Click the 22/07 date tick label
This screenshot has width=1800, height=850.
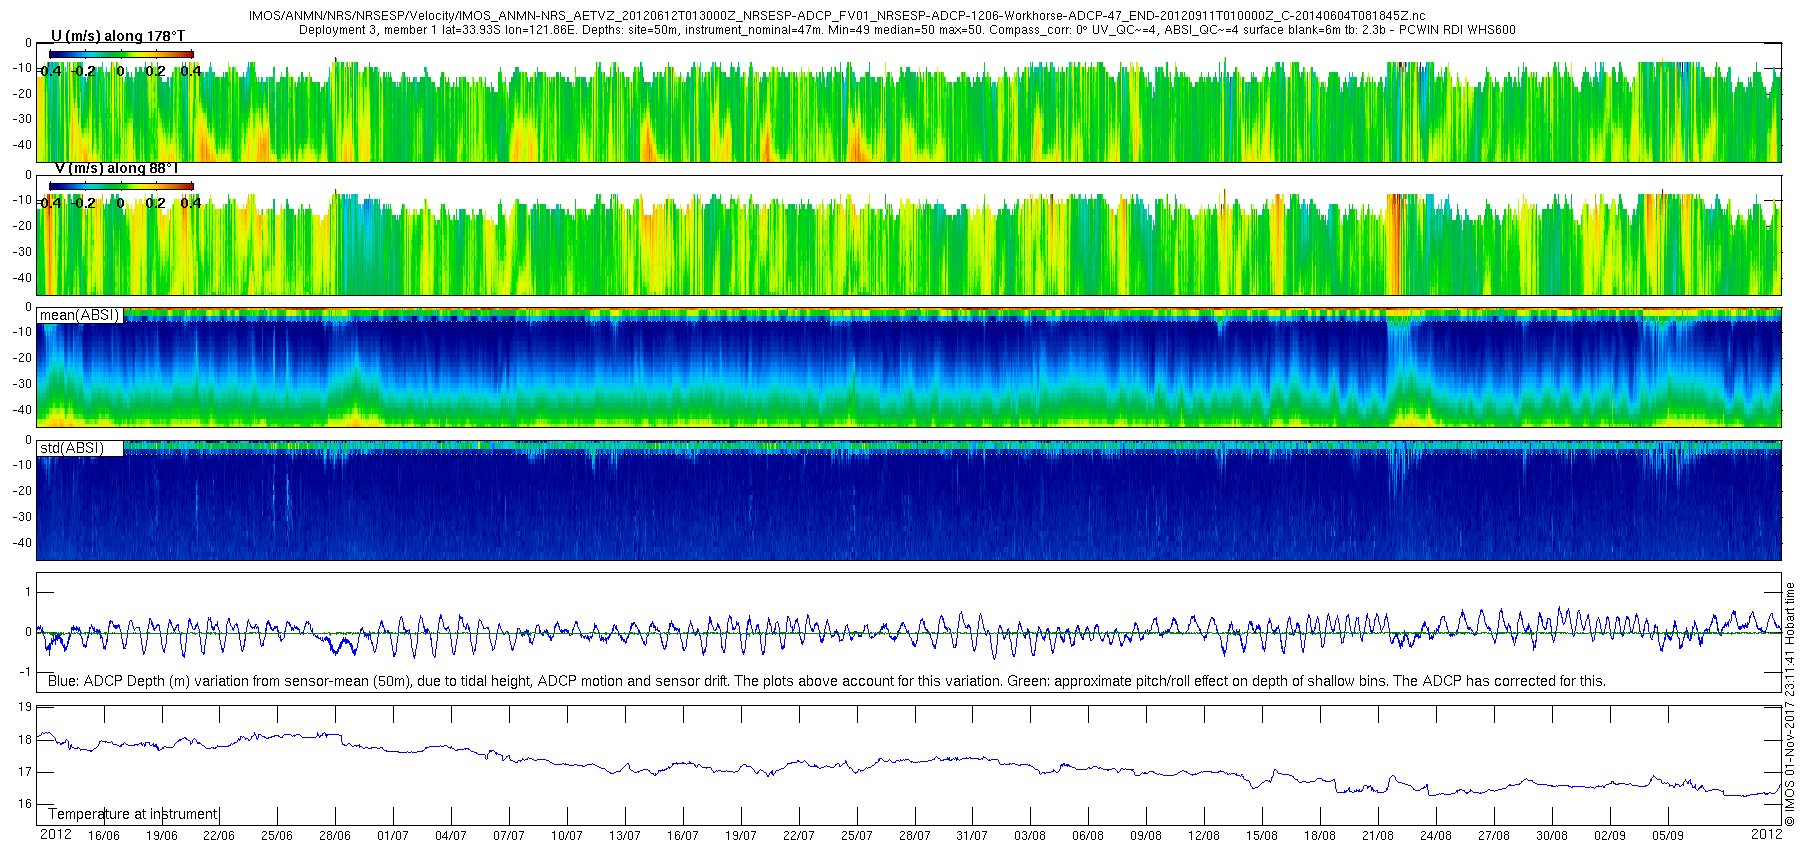799,836
